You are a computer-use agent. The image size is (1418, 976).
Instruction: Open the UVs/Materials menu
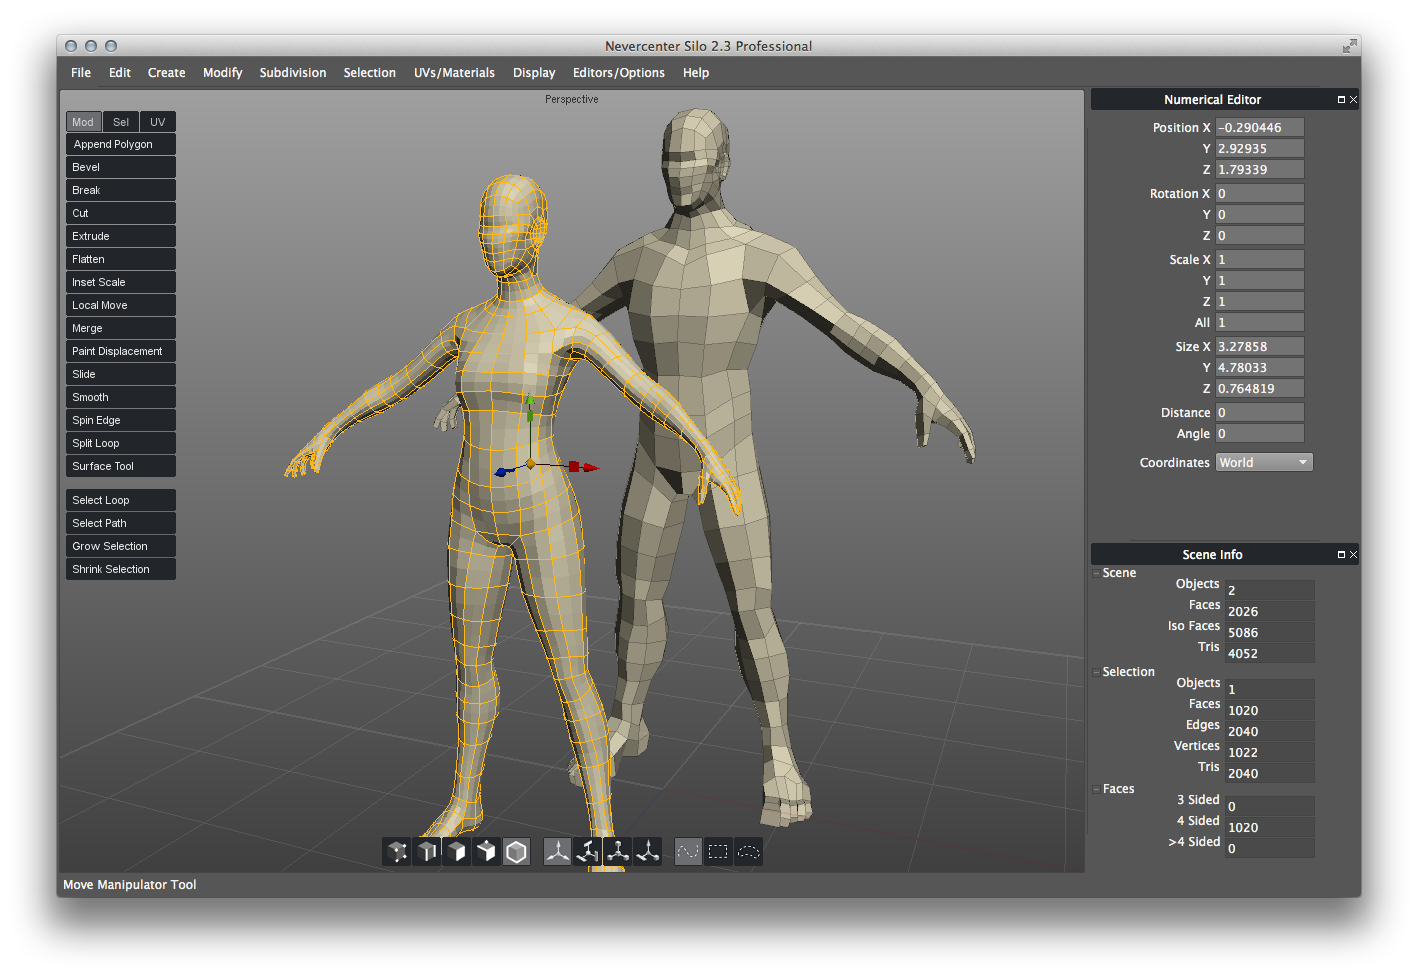(x=454, y=73)
